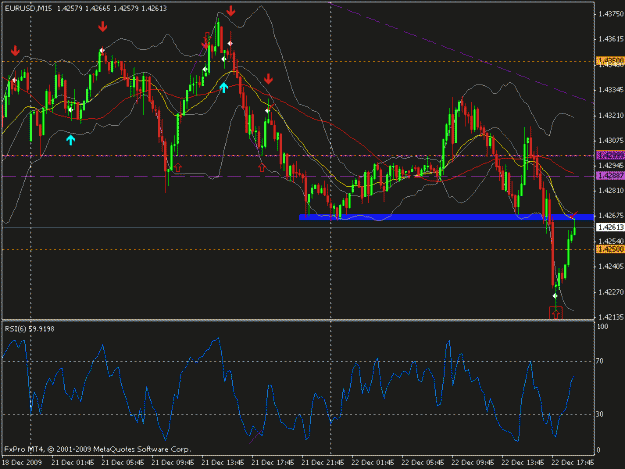This screenshot has height=469, width=625.
Task: Click the RSI scale value 30
Action: pyautogui.click(x=600, y=414)
